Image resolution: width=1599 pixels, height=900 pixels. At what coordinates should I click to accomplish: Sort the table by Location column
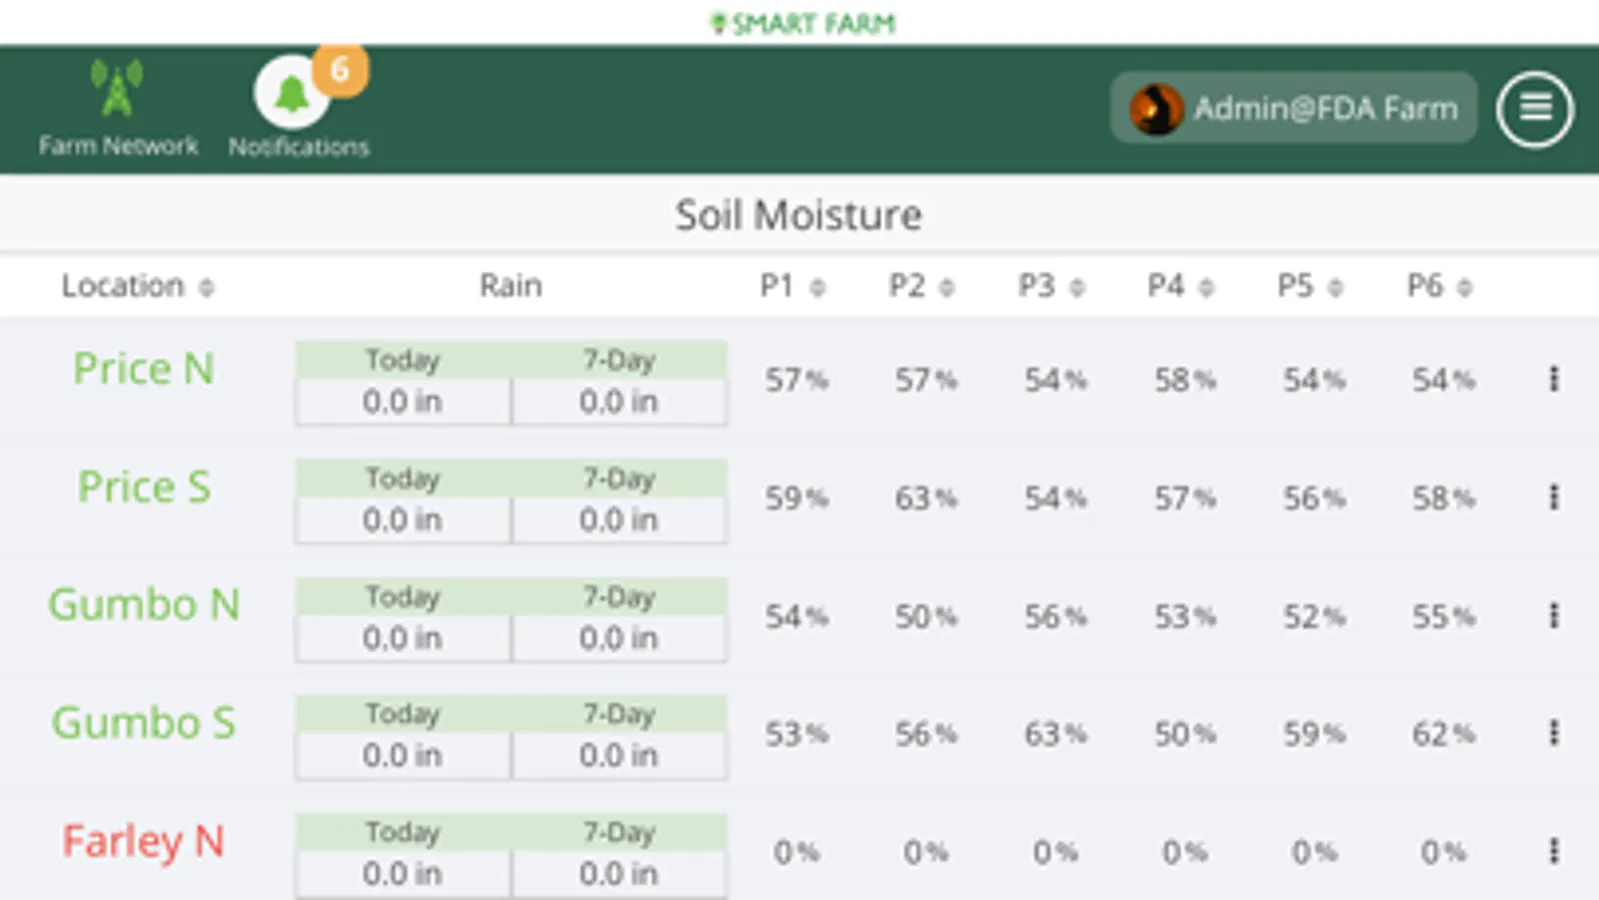pos(206,288)
